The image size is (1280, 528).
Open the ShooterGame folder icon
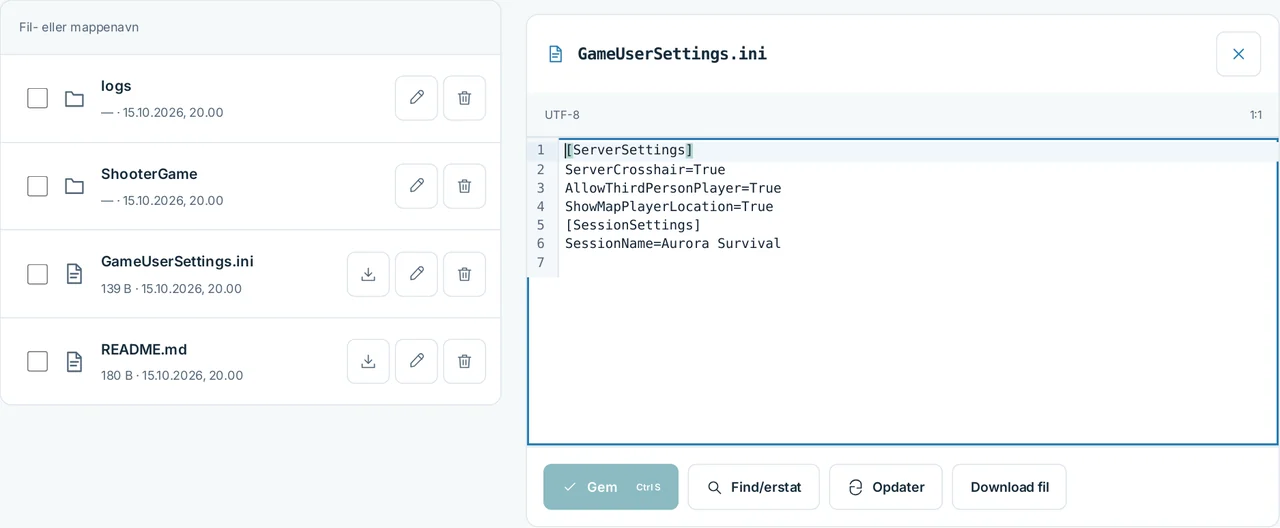tap(74, 186)
